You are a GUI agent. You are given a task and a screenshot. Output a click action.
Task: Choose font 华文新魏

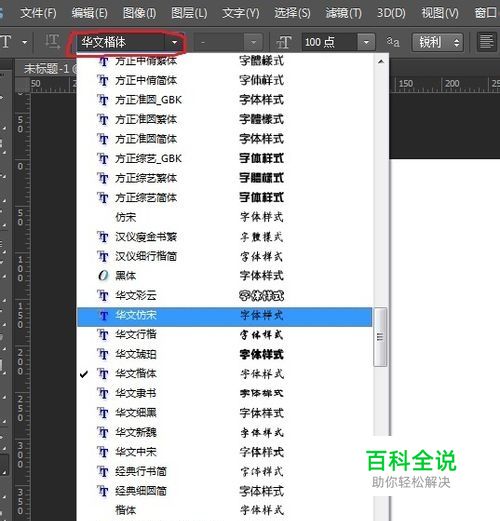point(224,432)
